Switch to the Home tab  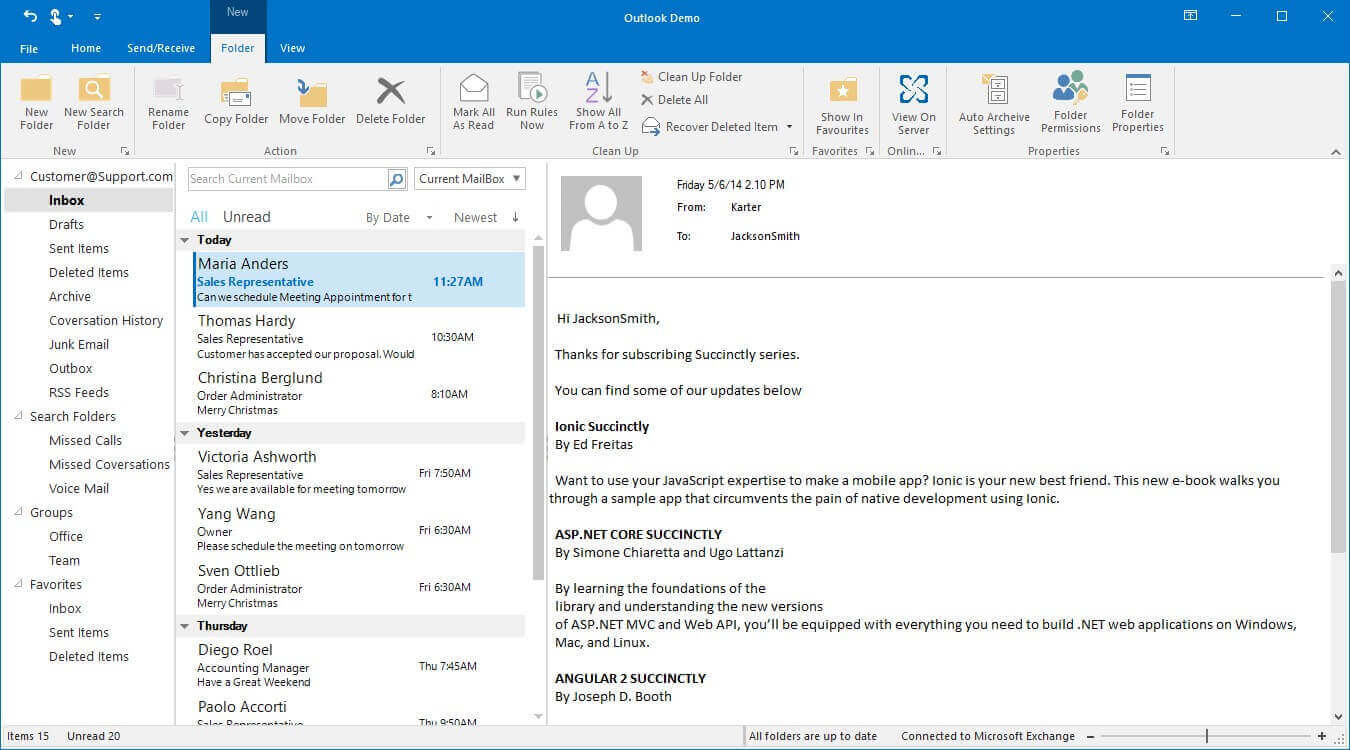point(86,48)
